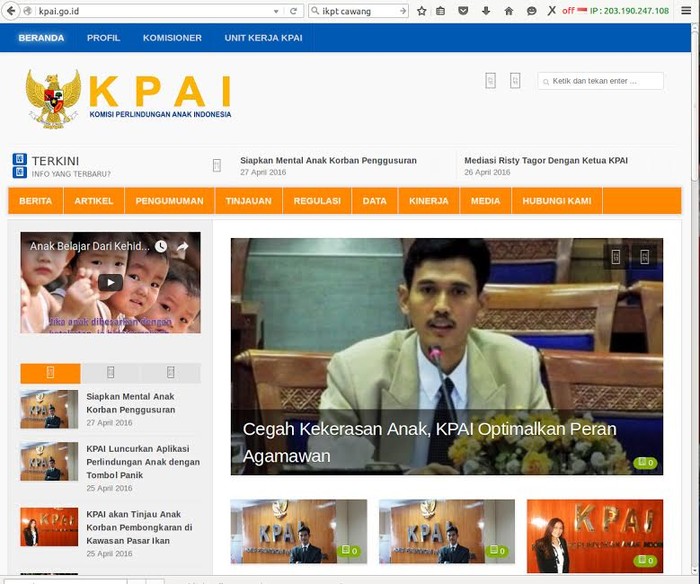Open thumbnail for 'KPAI akan Tinjau Anak' article

tap(49, 527)
